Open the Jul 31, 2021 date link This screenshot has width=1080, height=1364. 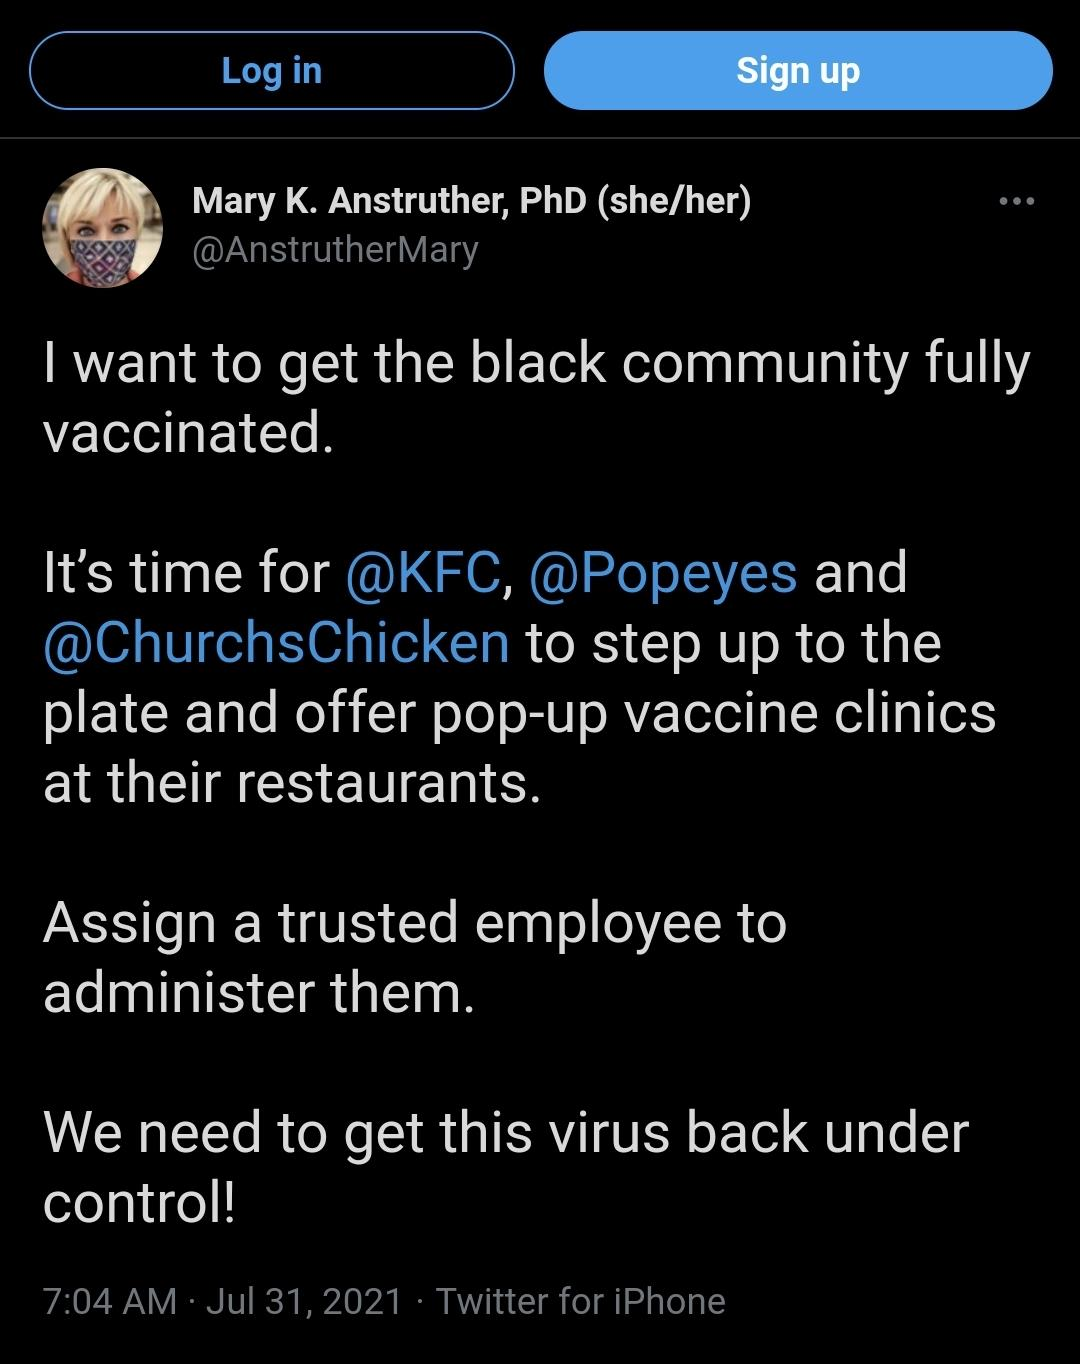[x=303, y=1301]
